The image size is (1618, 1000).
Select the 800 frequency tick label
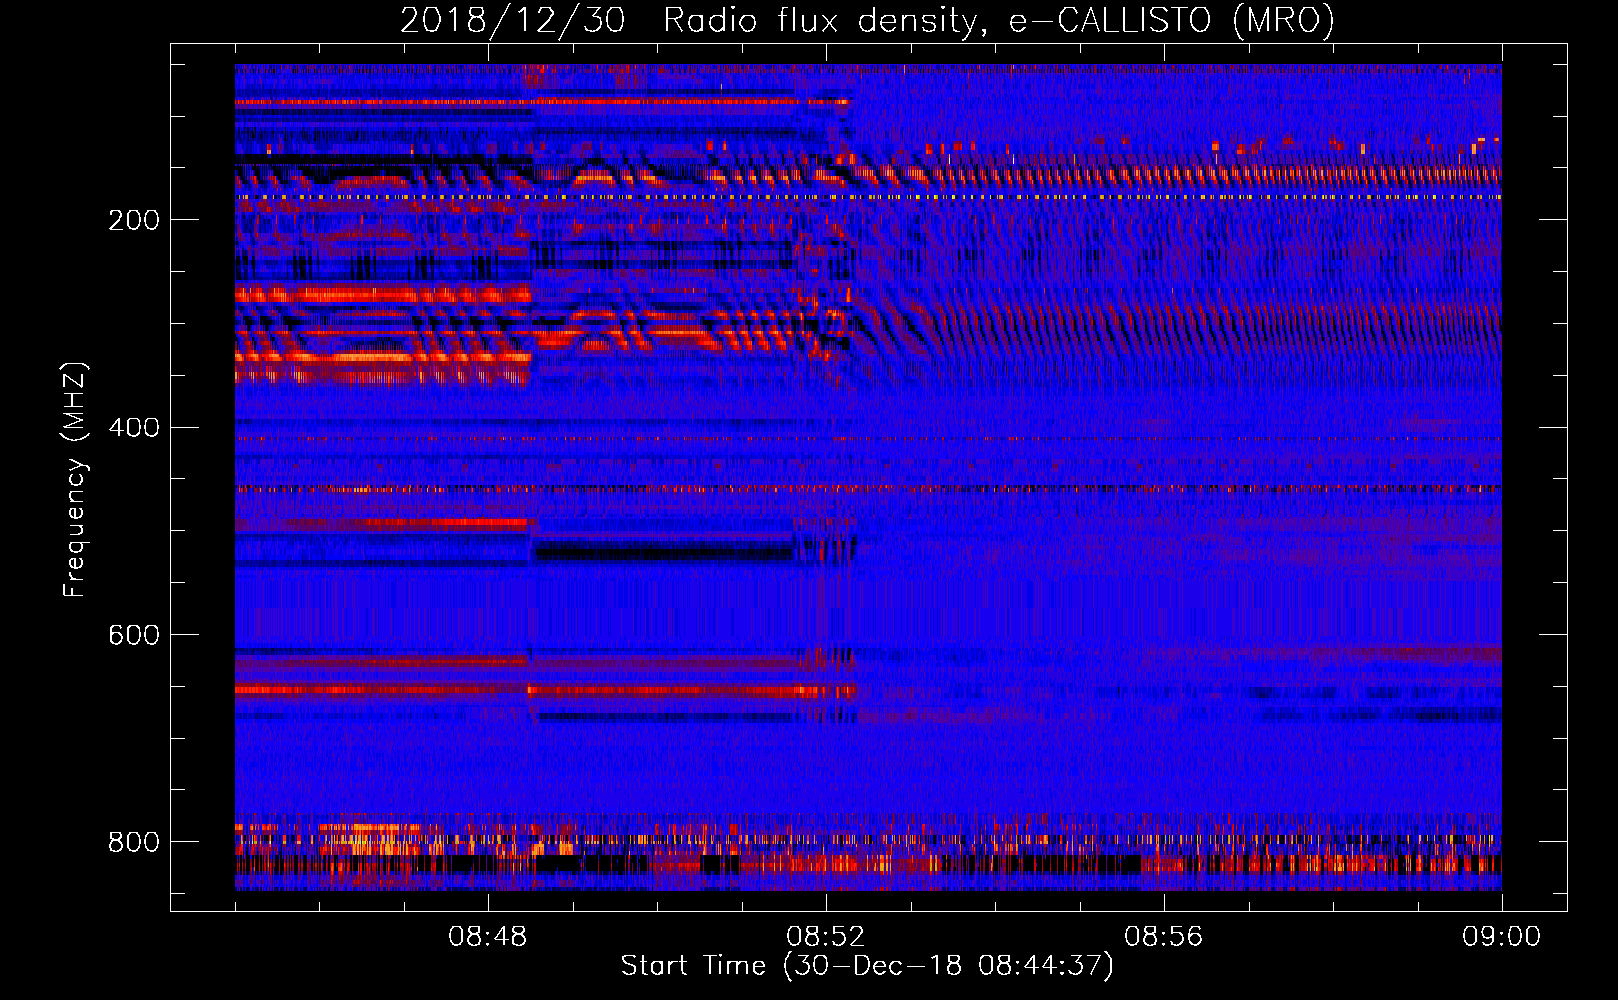[133, 842]
